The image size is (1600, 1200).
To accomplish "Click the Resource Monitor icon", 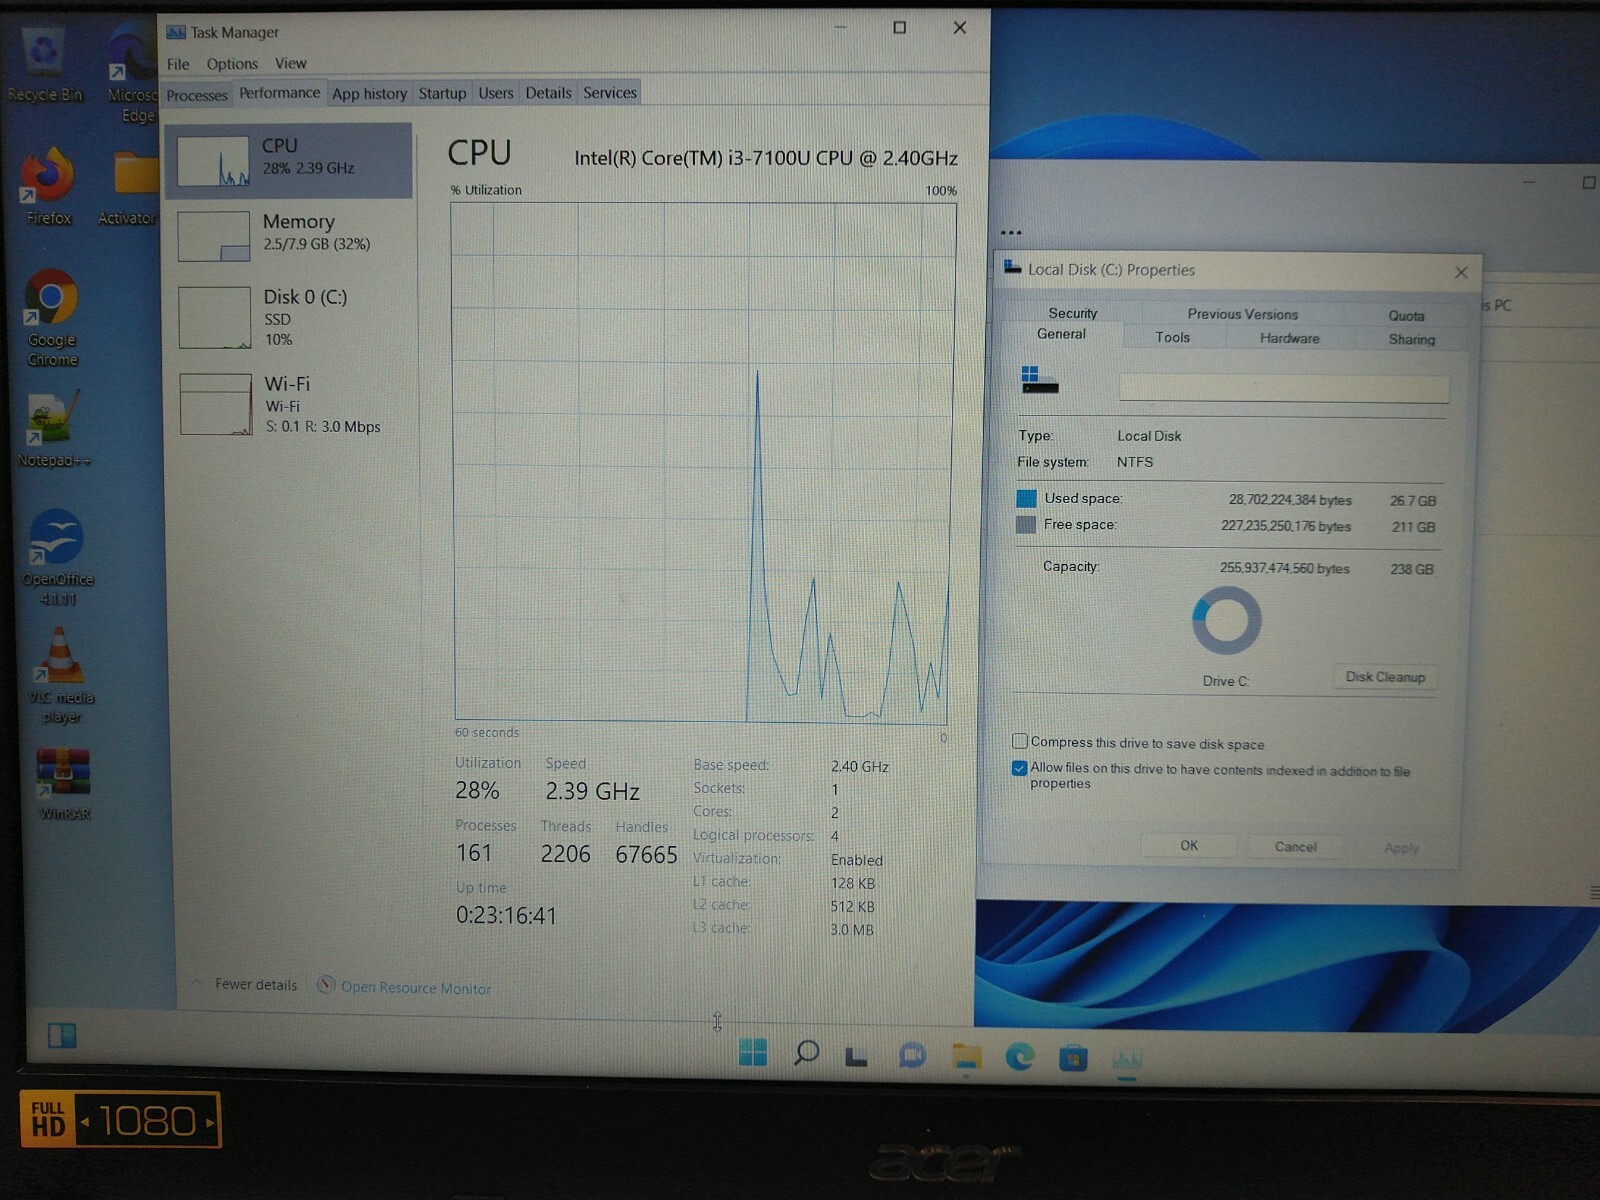I will tap(326, 985).
